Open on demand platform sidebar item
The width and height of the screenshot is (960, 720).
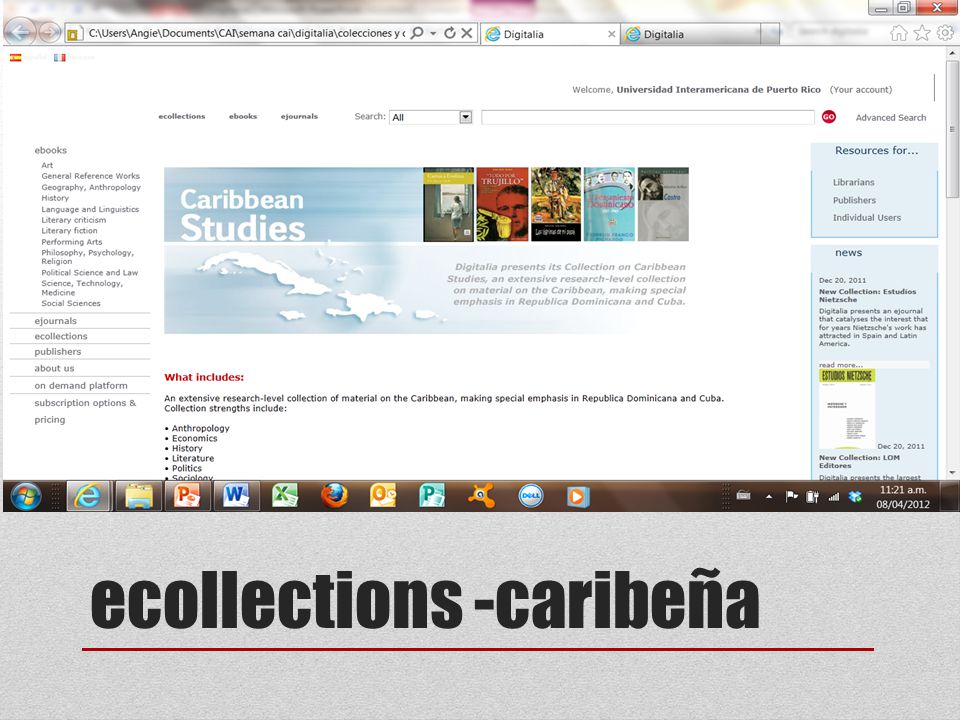tap(81, 385)
